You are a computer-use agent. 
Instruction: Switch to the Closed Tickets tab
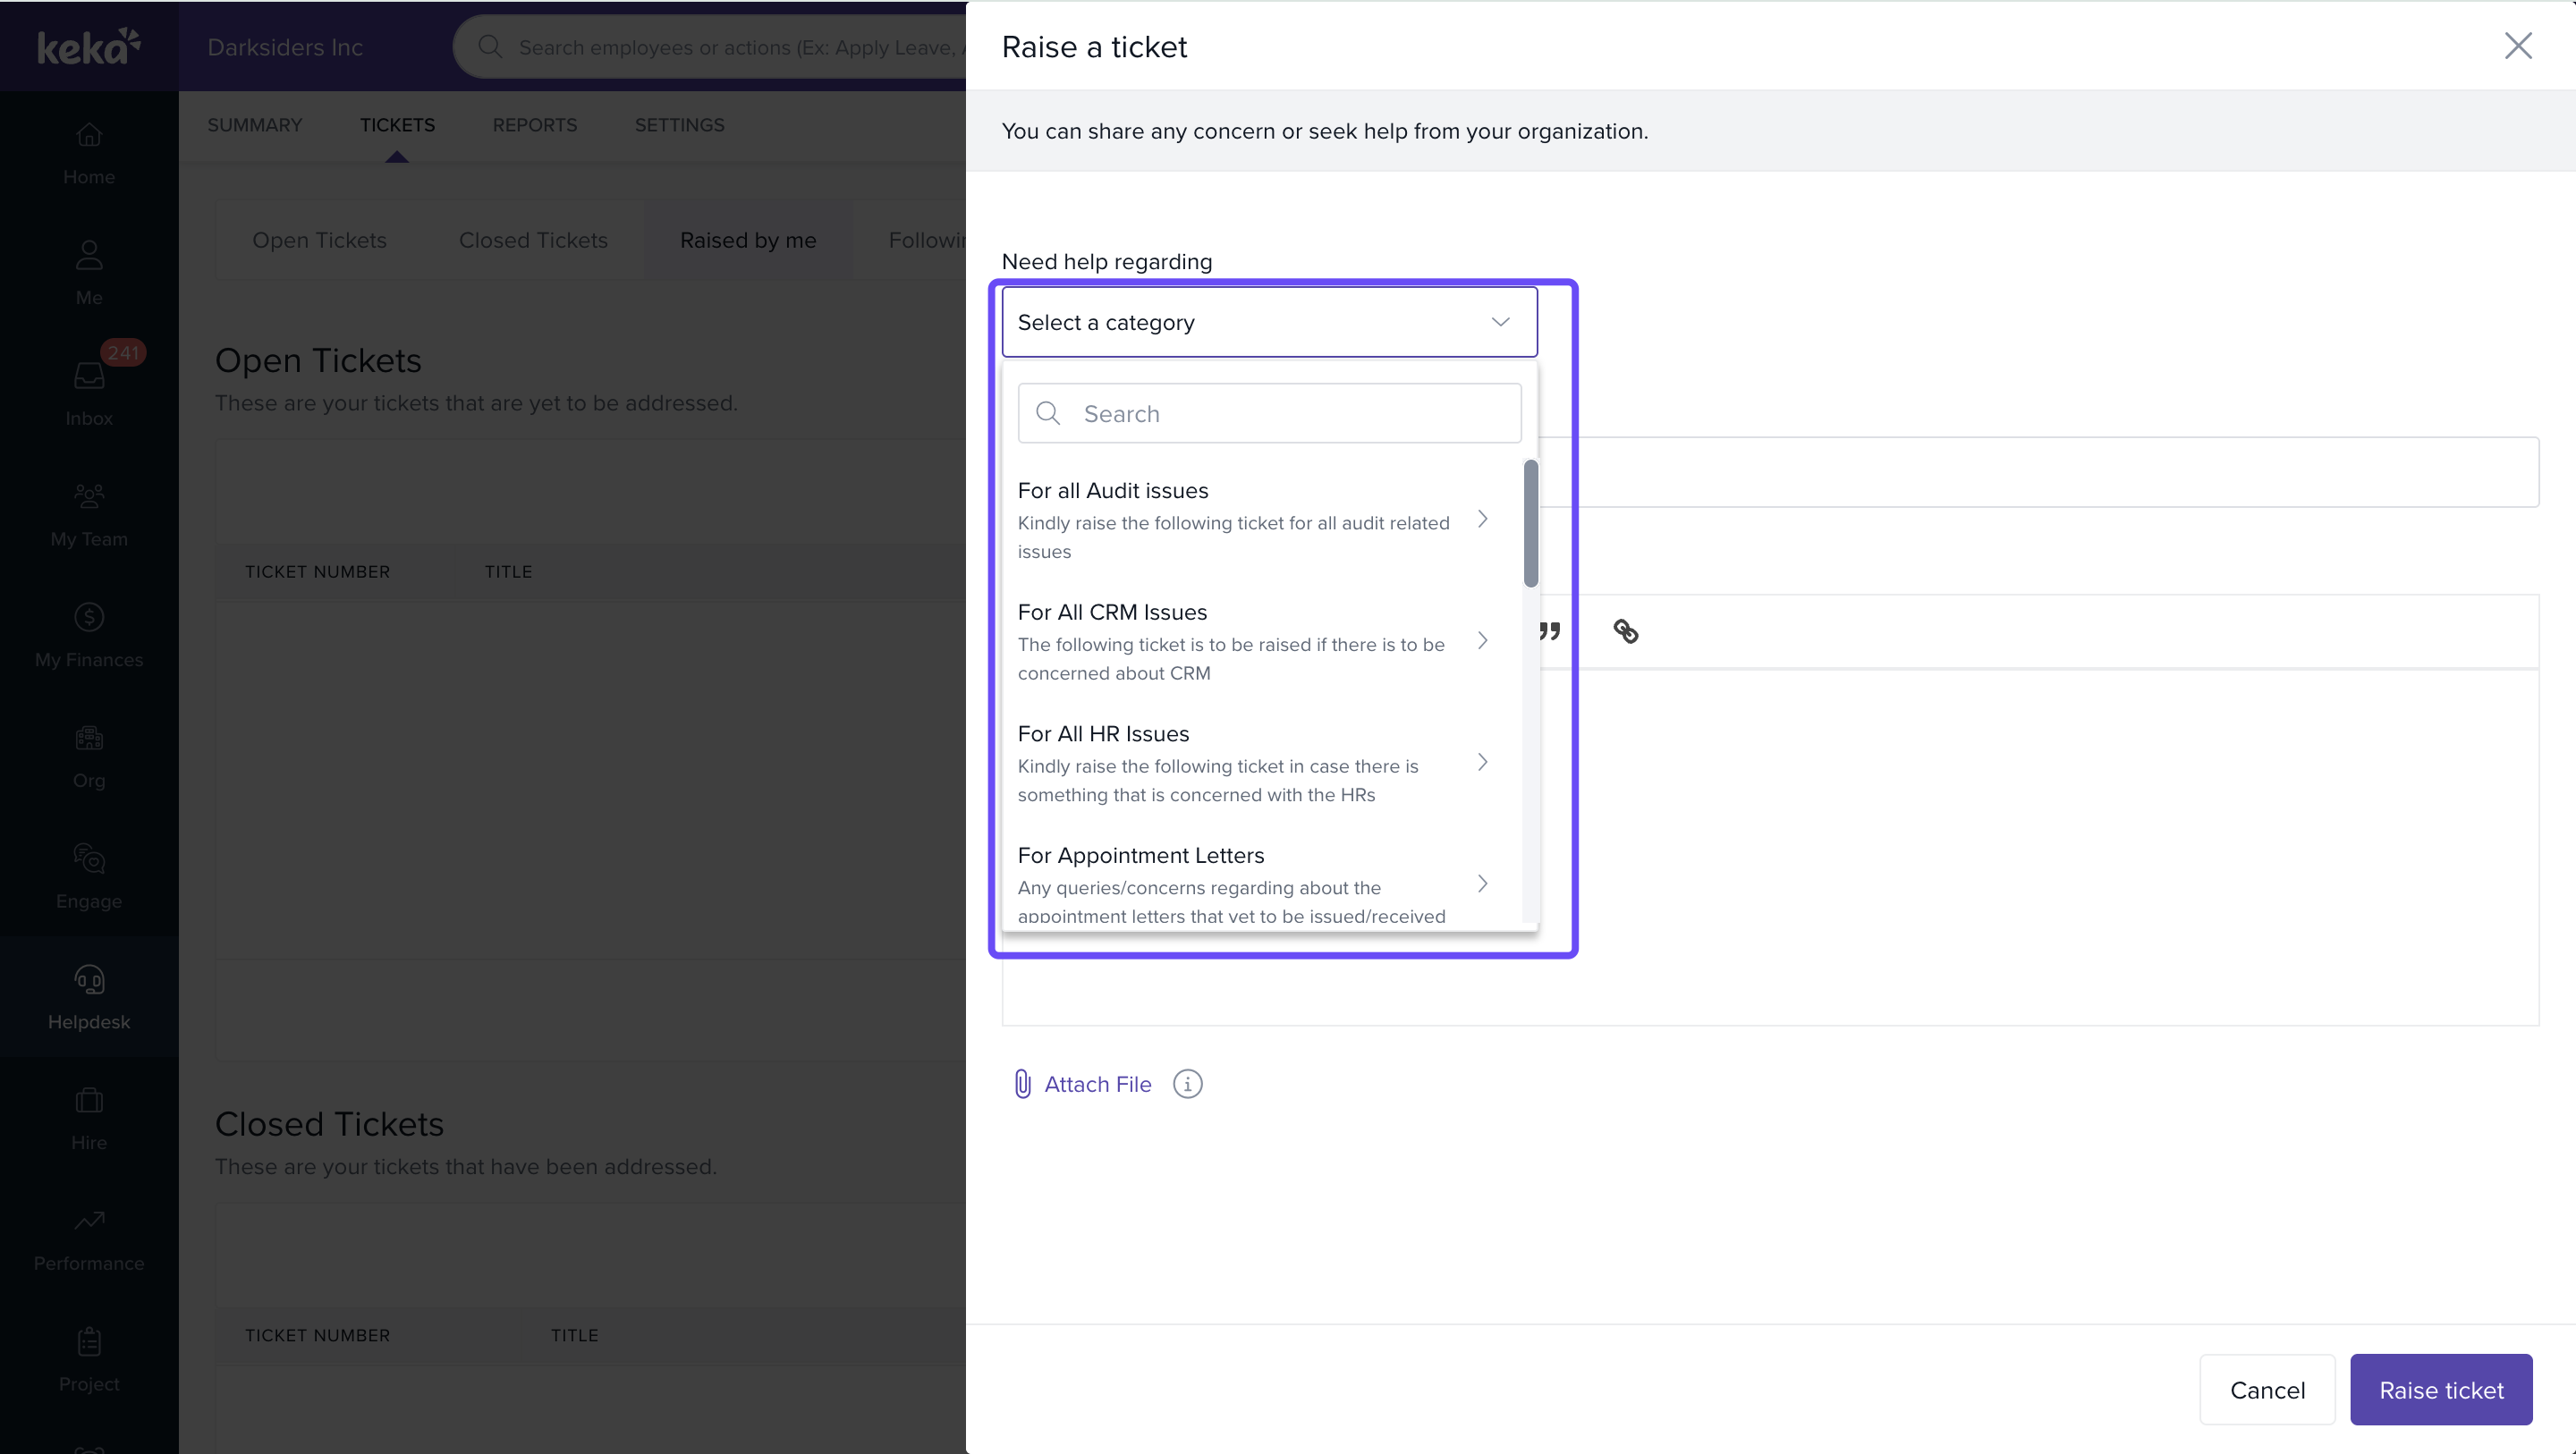[x=533, y=240]
